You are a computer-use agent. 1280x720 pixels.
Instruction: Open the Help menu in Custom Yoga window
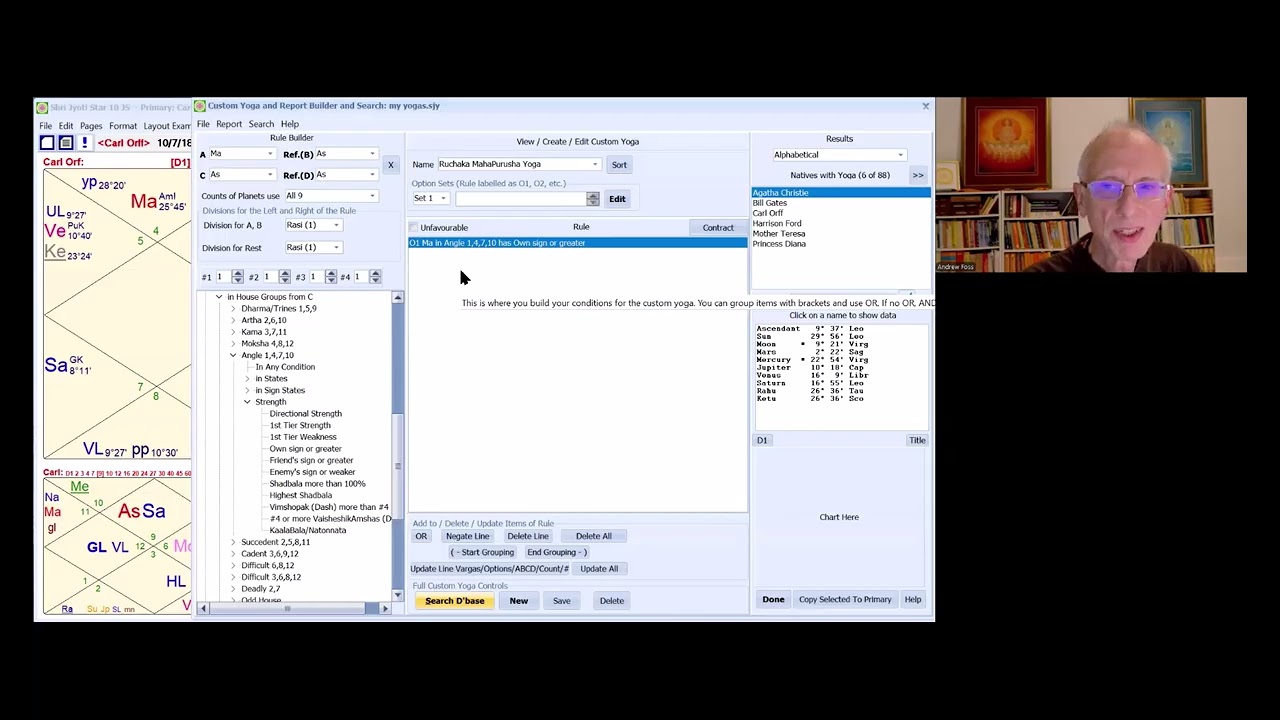289,124
